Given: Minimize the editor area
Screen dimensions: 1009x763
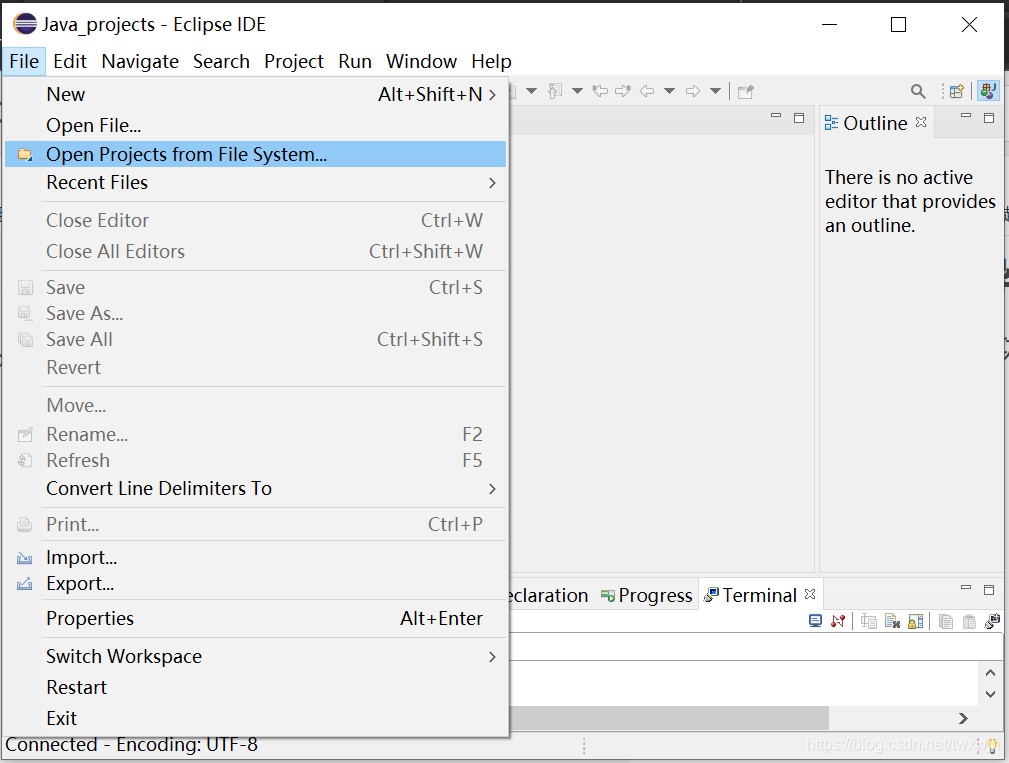Looking at the screenshot, I should point(776,116).
